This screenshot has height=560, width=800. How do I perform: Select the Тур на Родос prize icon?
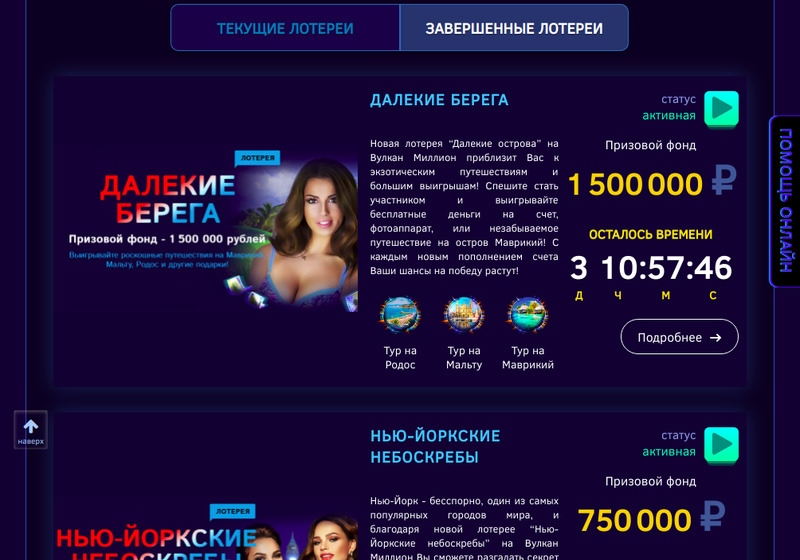pos(400,315)
